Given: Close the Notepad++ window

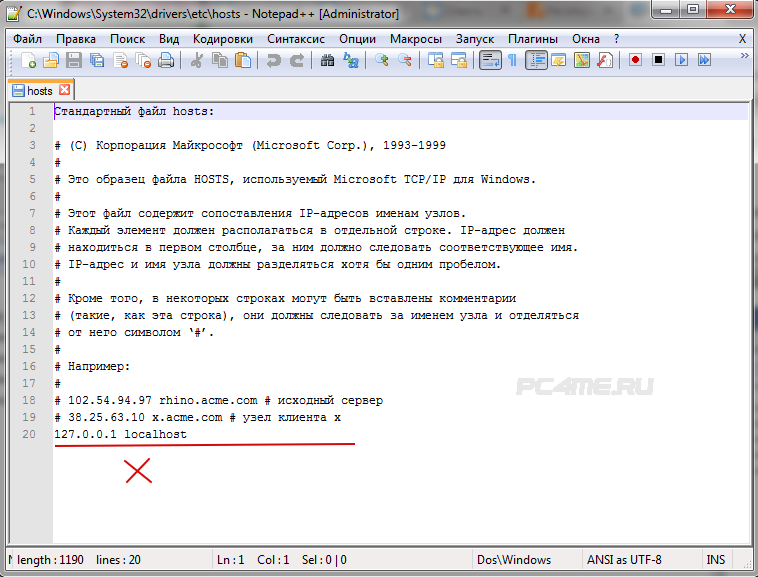Looking at the screenshot, I should point(730,10).
